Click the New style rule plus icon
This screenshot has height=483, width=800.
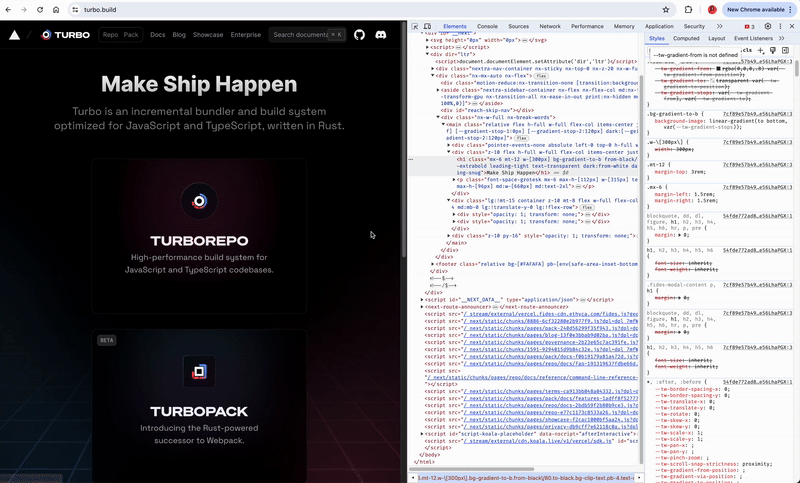761,49
